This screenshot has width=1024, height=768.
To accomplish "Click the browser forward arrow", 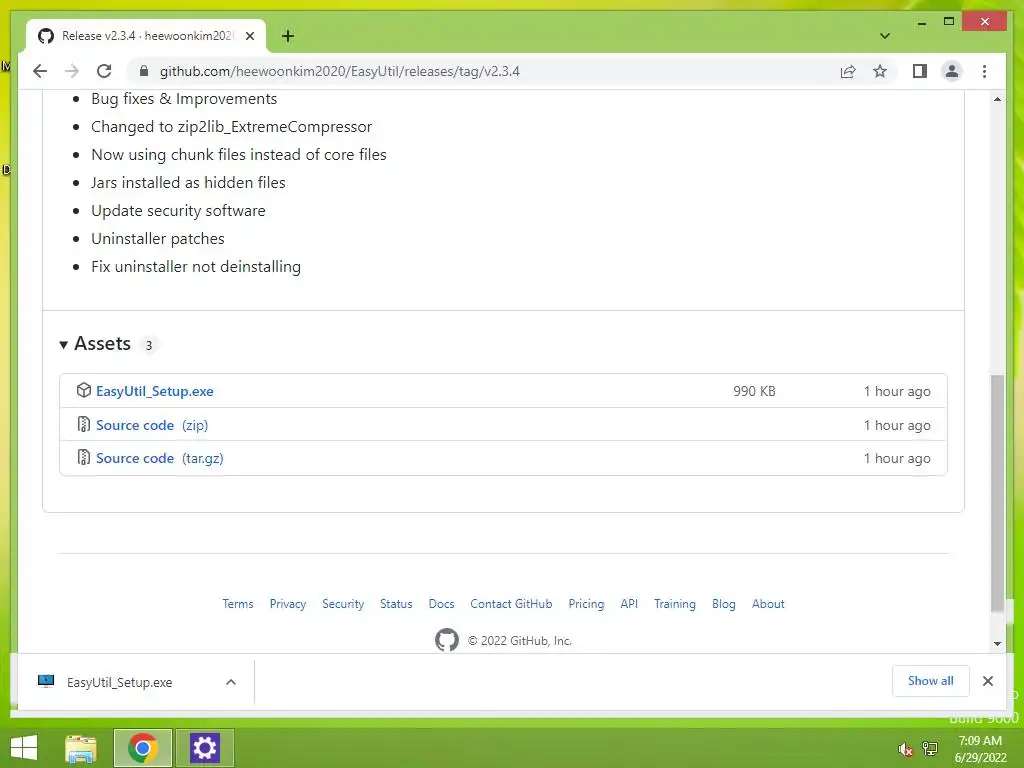I will click(x=72, y=71).
